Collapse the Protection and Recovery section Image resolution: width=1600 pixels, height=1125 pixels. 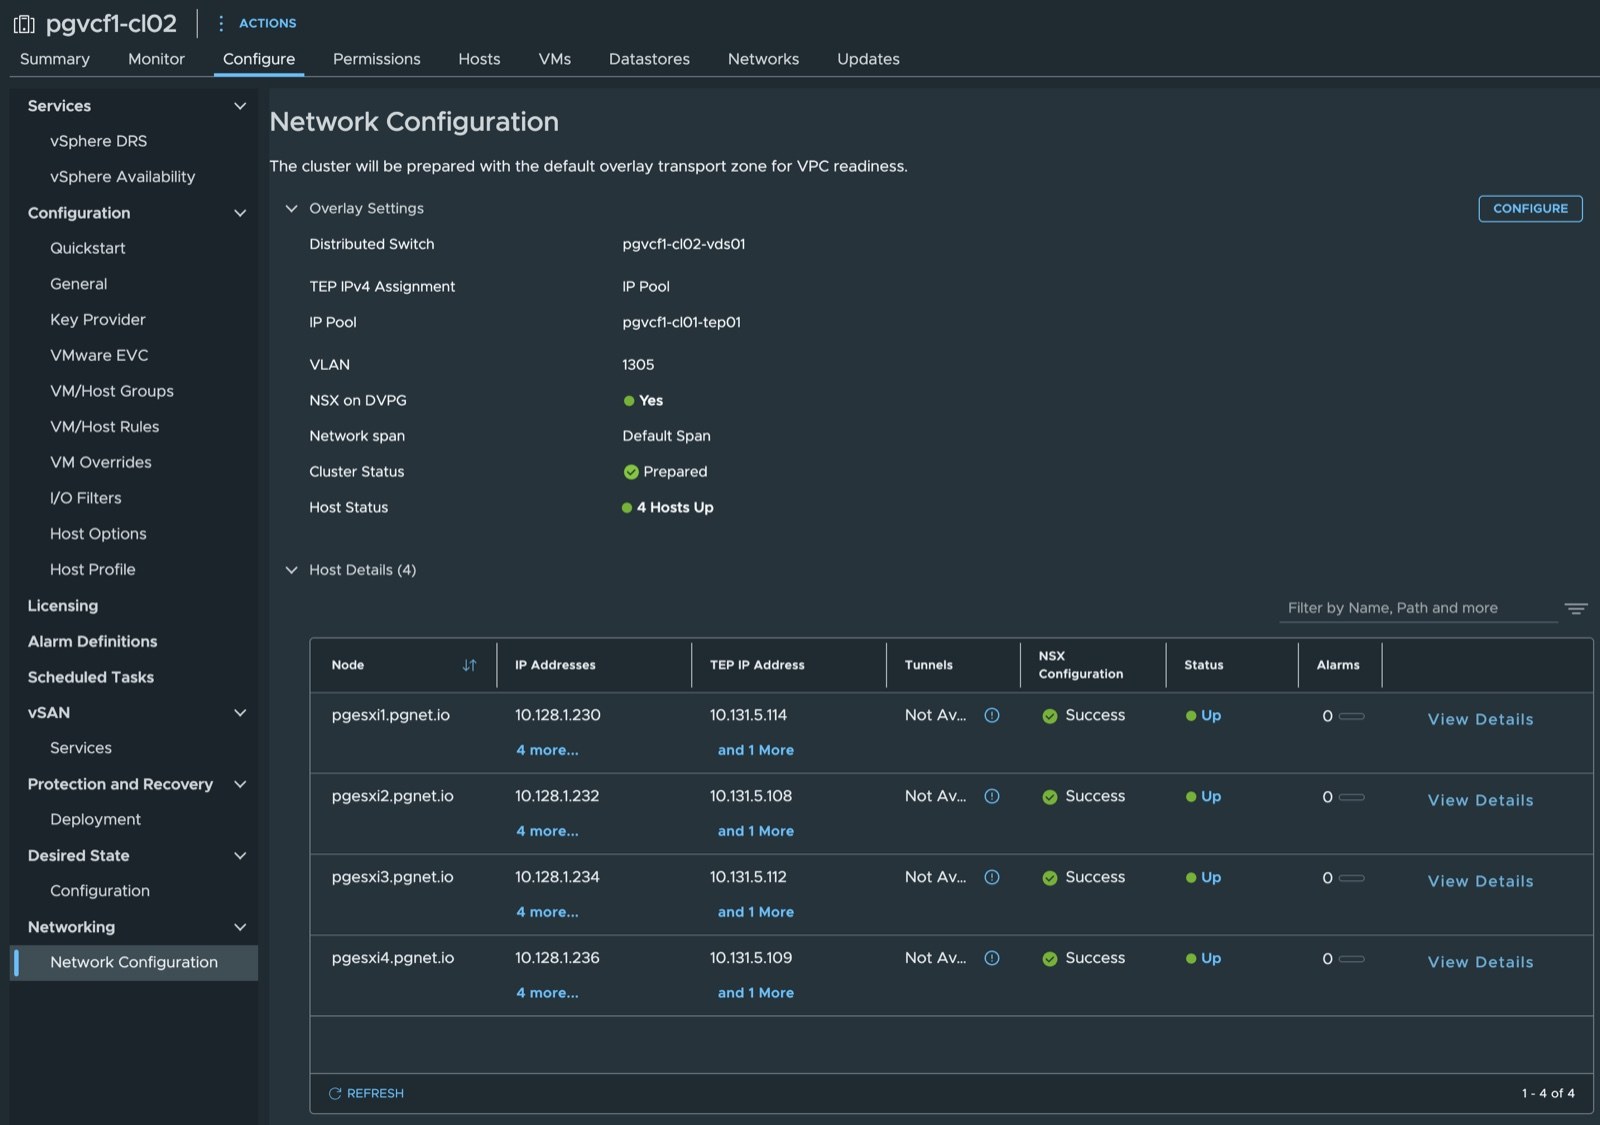pos(240,784)
